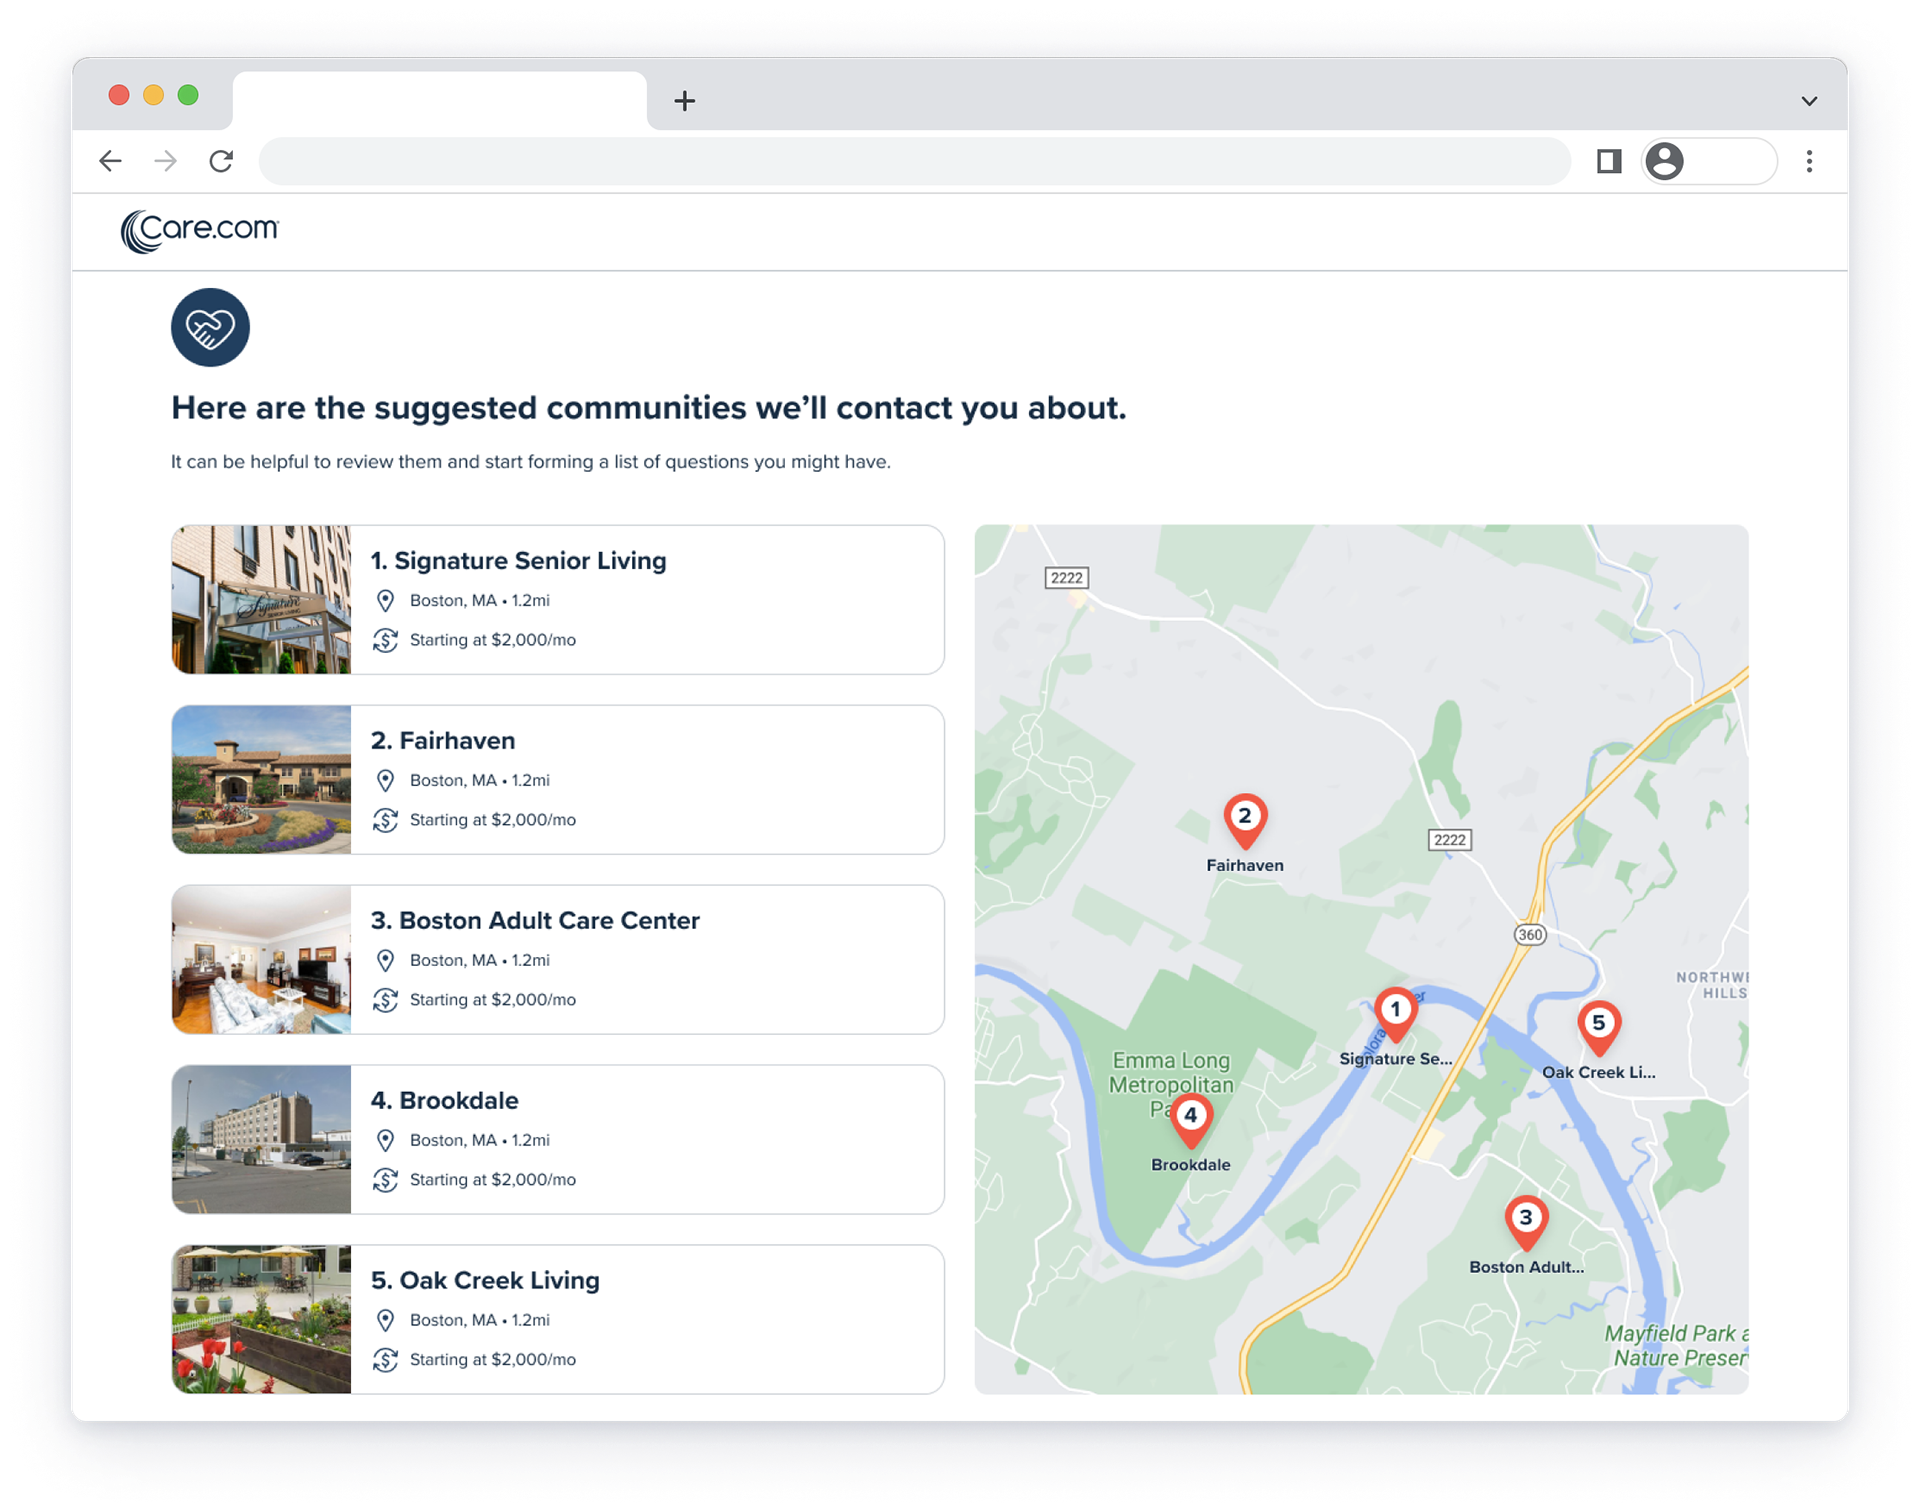Open the Boston Adult Care Center title

click(535, 921)
